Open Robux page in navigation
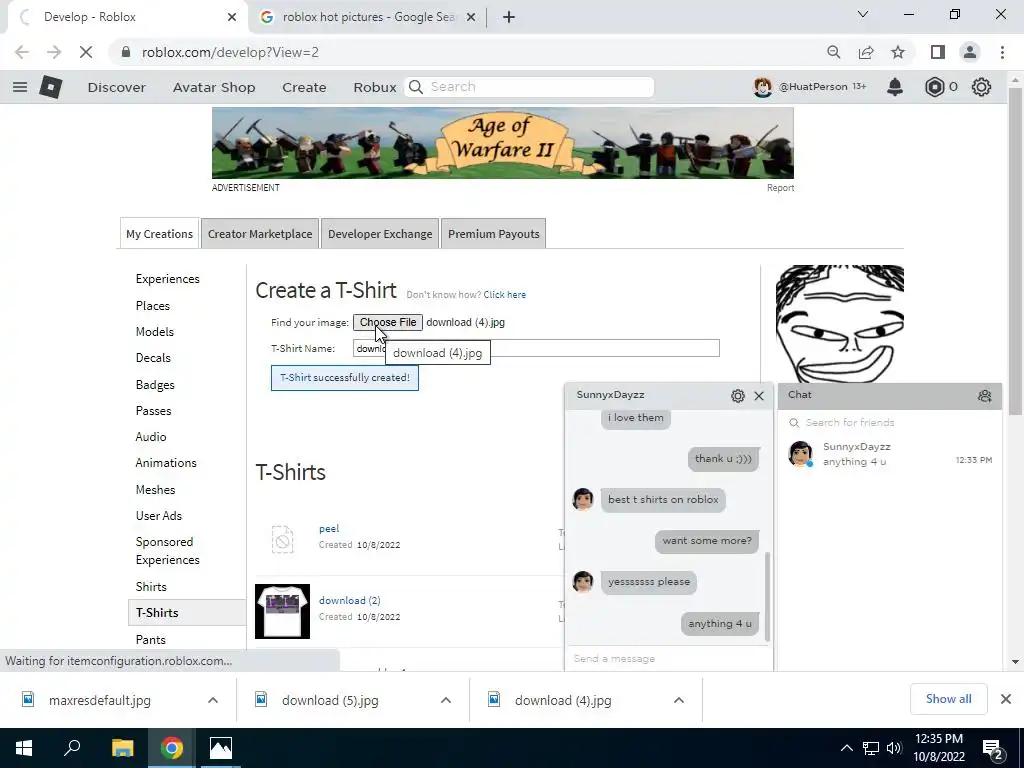The width and height of the screenshot is (1024, 768). pyautogui.click(x=375, y=88)
